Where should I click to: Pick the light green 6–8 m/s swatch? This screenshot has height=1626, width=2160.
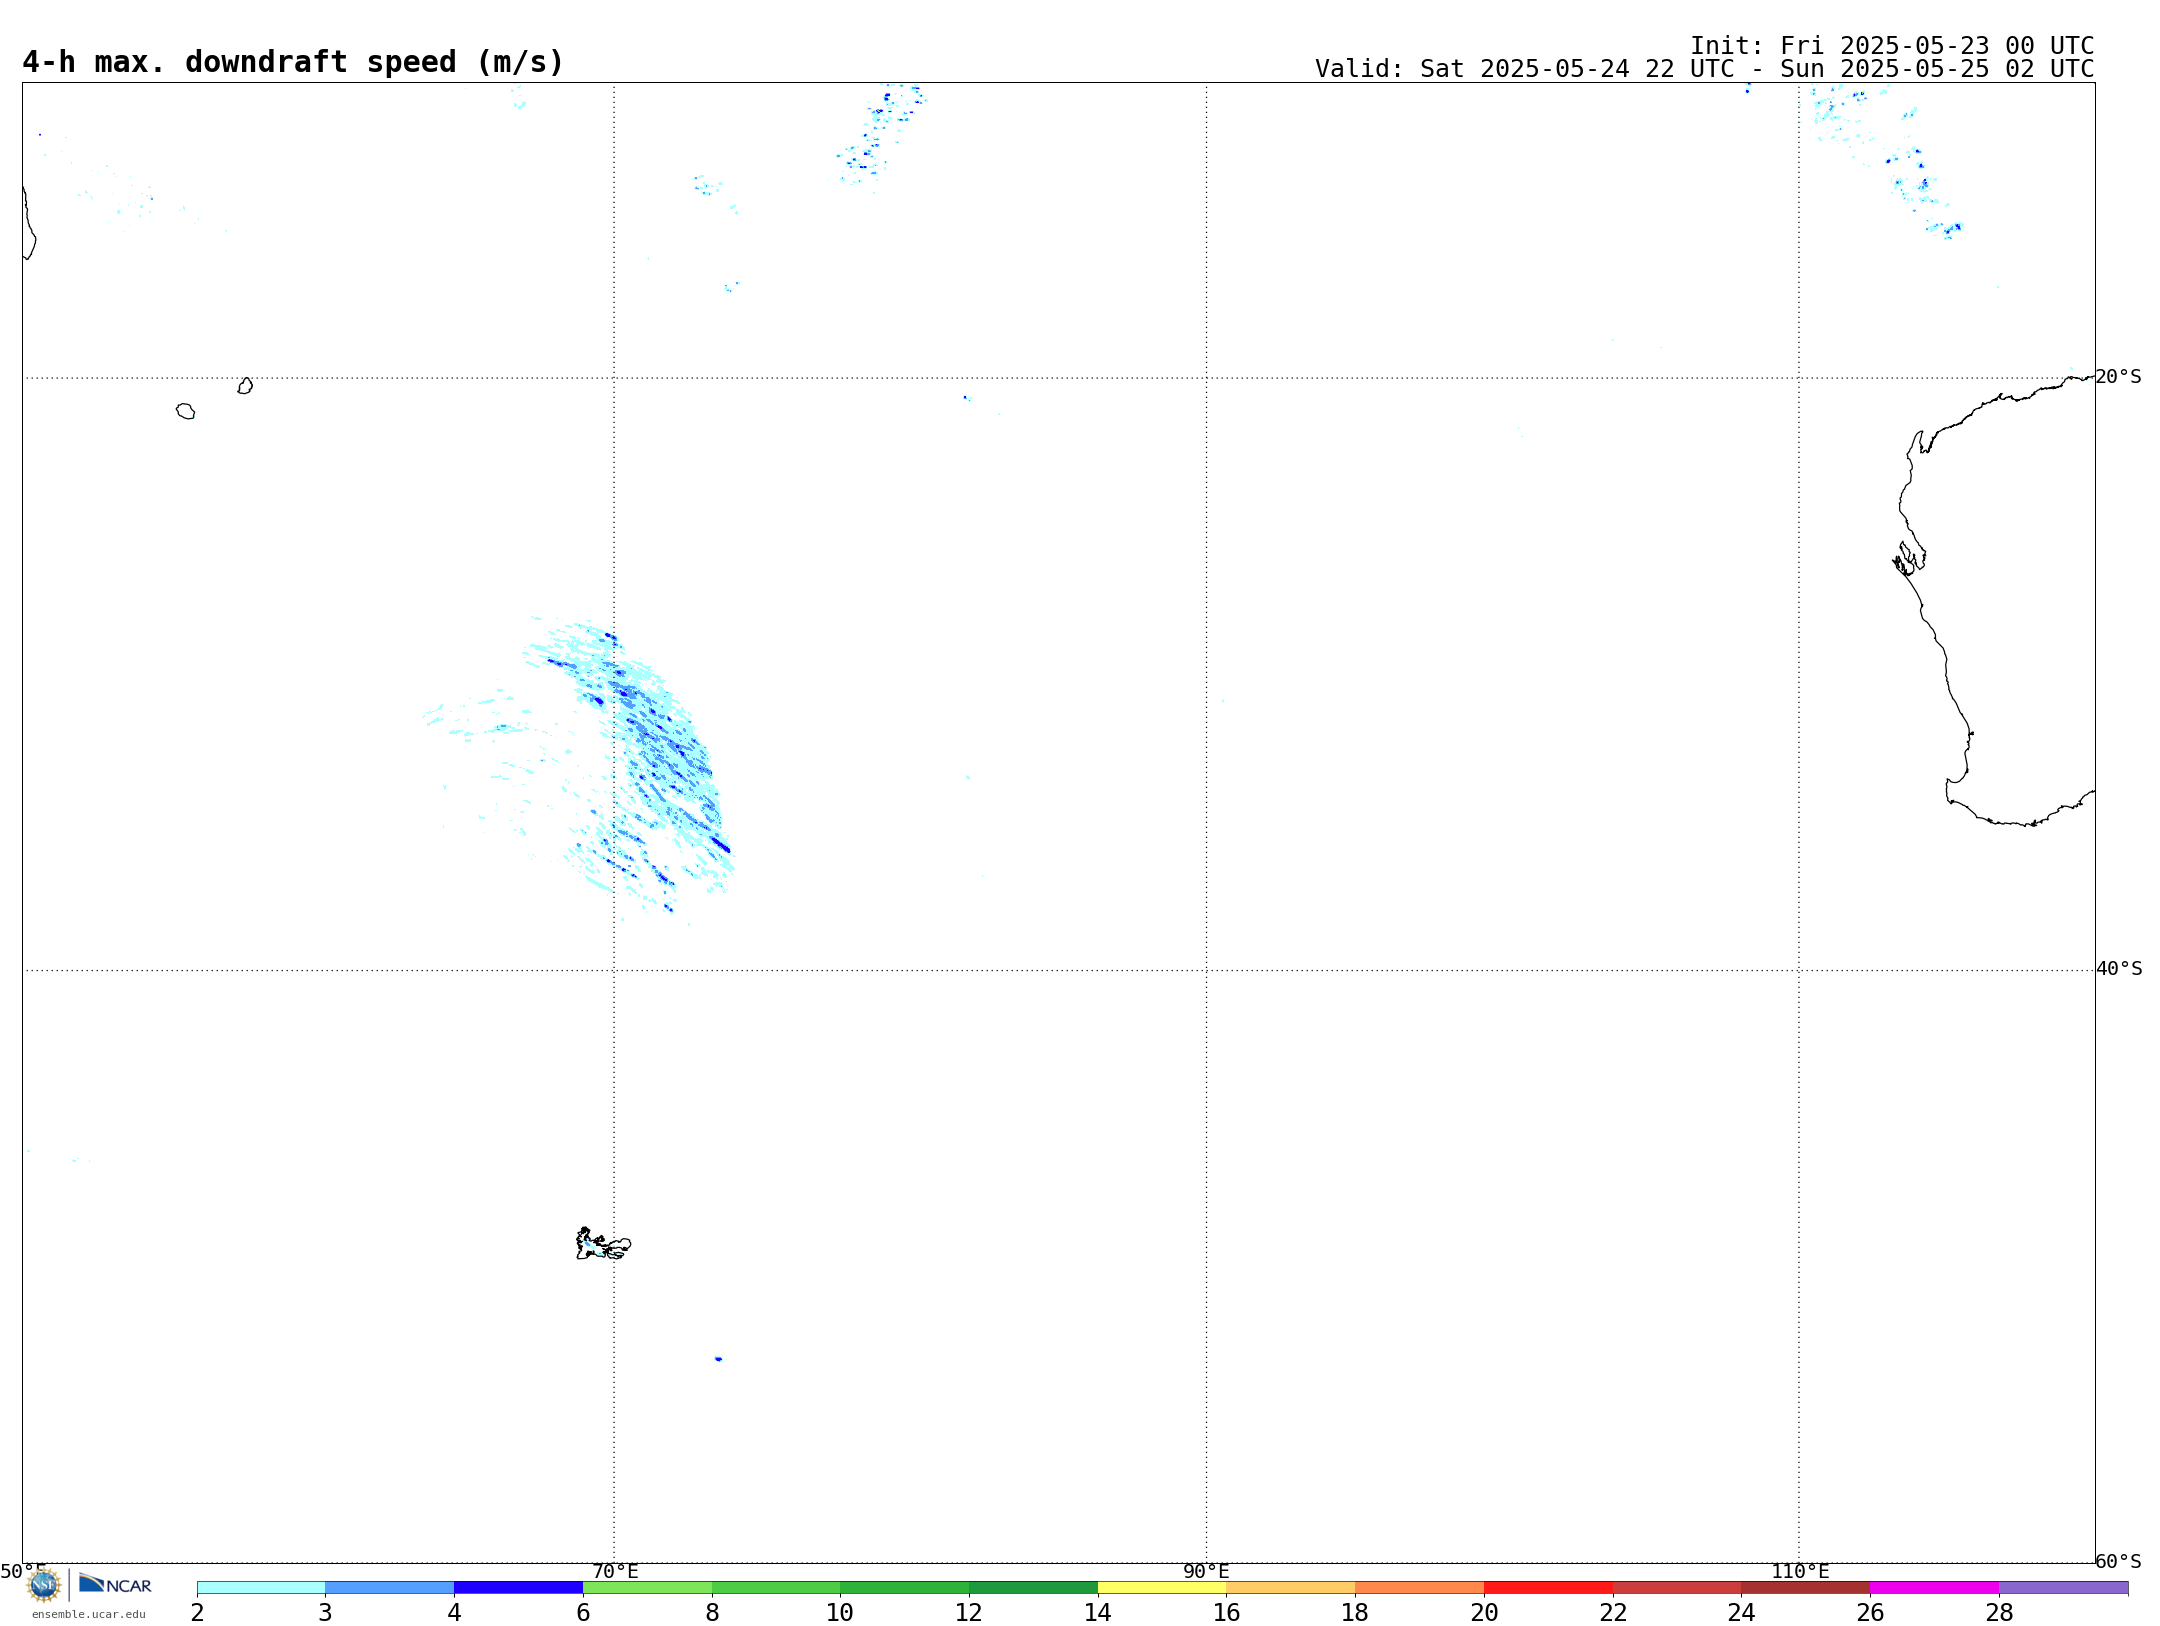[x=648, y=1587]
